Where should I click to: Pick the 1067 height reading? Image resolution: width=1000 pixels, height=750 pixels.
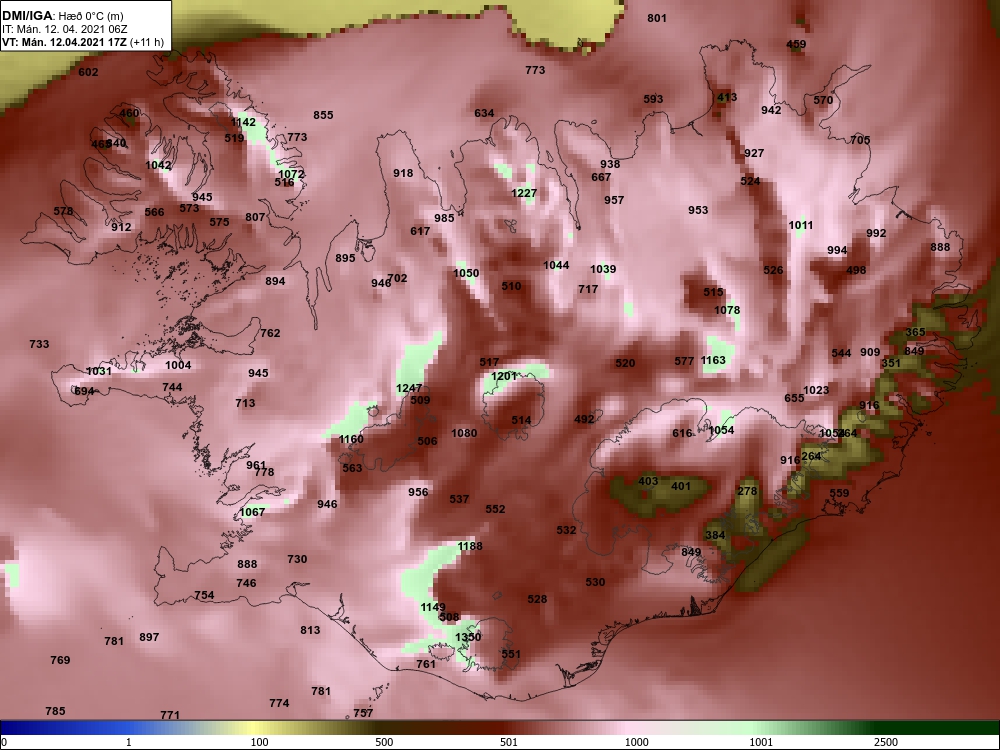(x=252, y=512)
